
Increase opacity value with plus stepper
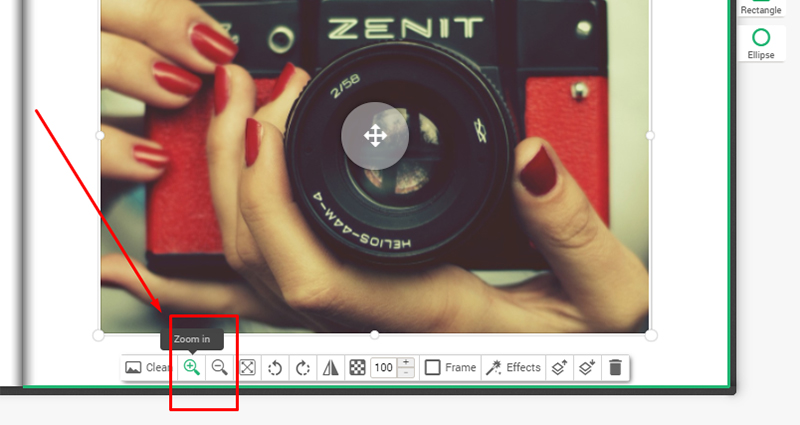pos(406,361)
